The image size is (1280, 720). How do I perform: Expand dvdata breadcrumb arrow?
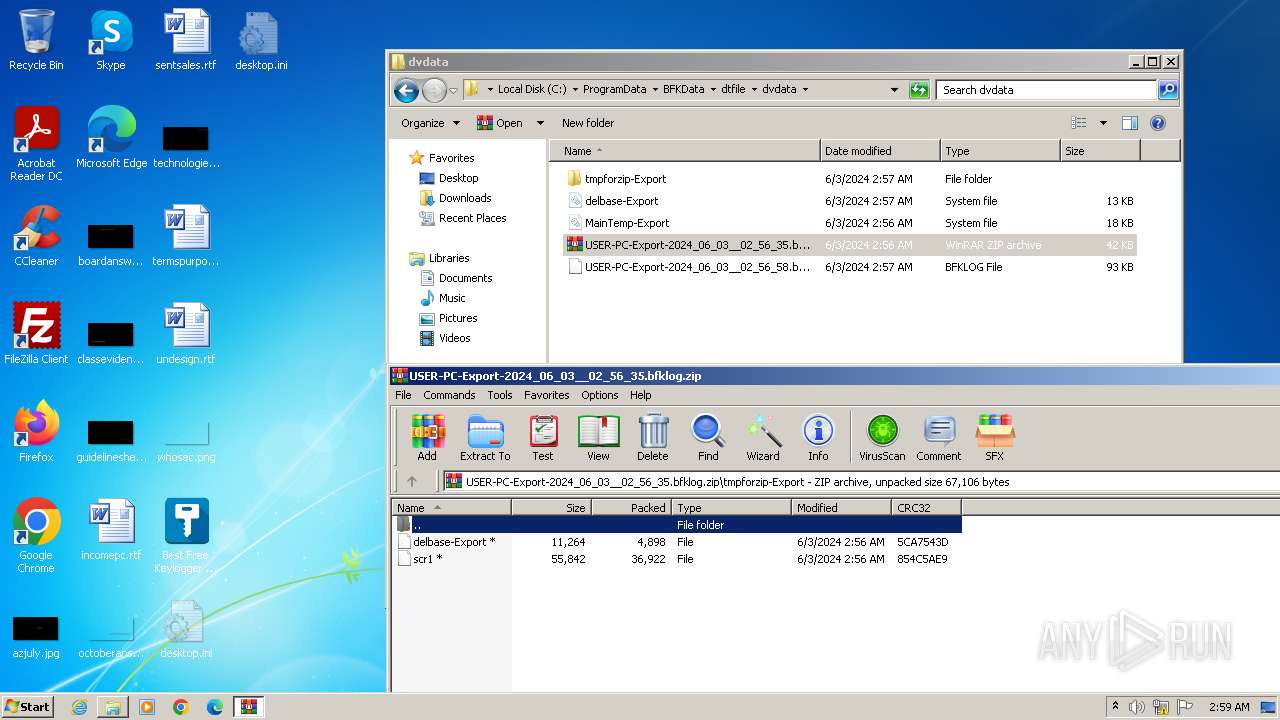pos(804,89)
